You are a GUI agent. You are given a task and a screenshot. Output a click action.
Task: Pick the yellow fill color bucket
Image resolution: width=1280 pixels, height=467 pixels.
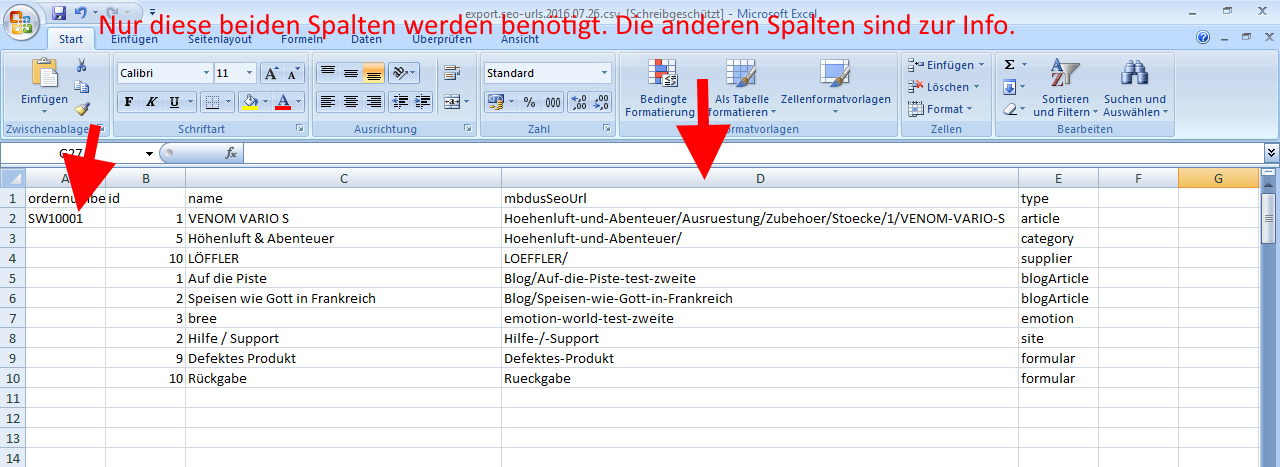[x=250, y=102]
